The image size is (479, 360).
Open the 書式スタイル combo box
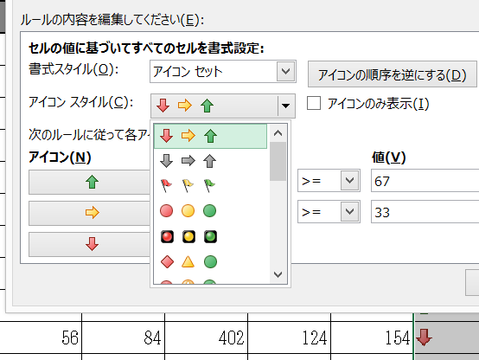223,71
